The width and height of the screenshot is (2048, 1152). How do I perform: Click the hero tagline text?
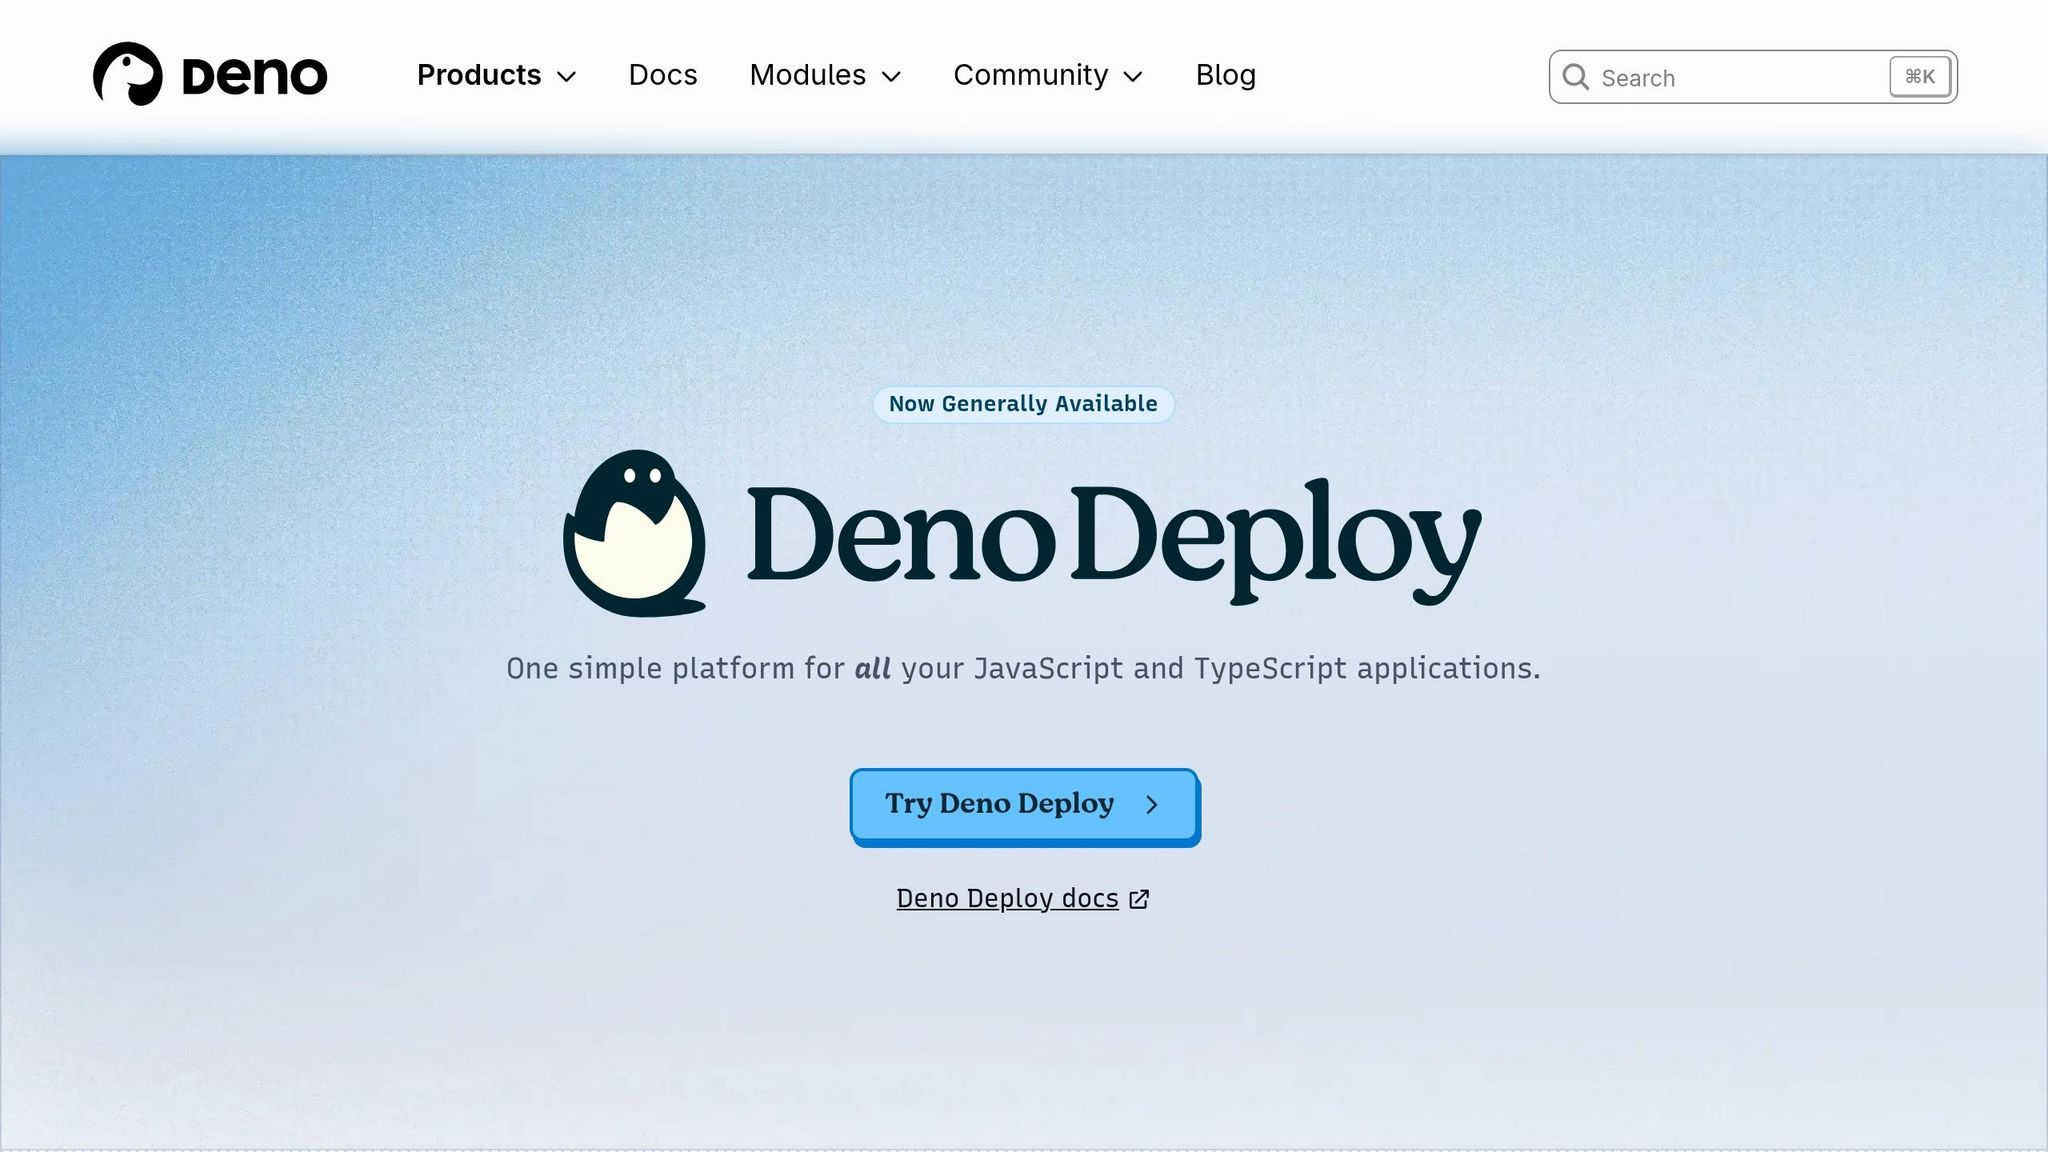[x=1023, y=668]
